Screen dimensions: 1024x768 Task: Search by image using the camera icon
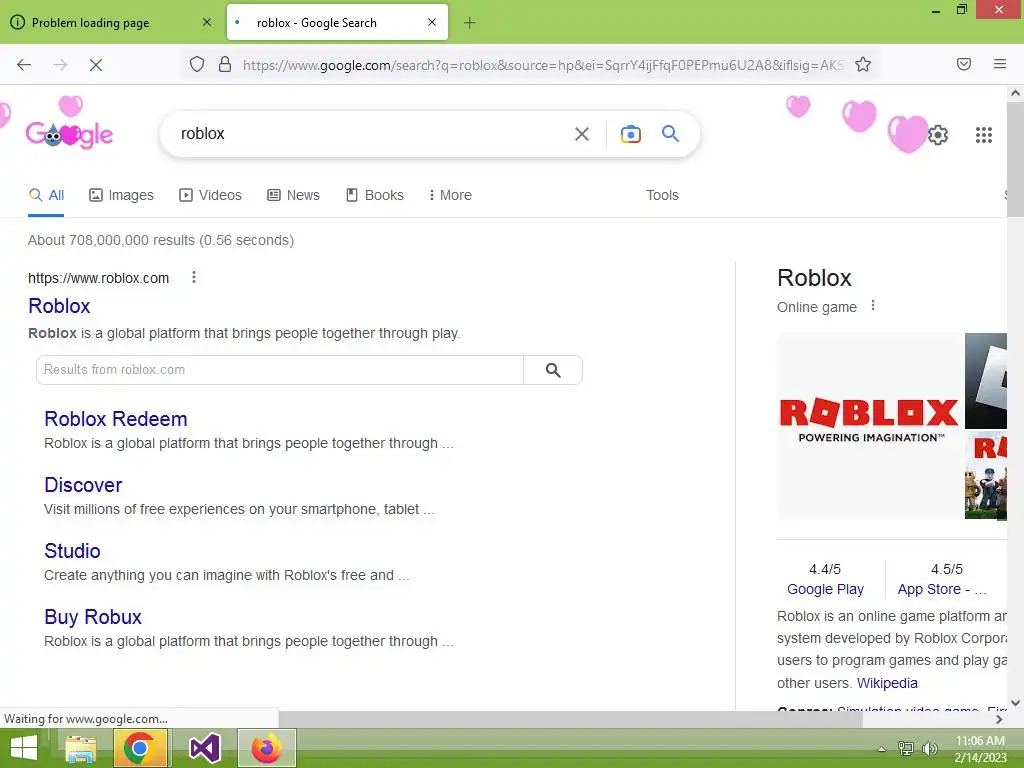pyautogui.click(x=630, y=134)
